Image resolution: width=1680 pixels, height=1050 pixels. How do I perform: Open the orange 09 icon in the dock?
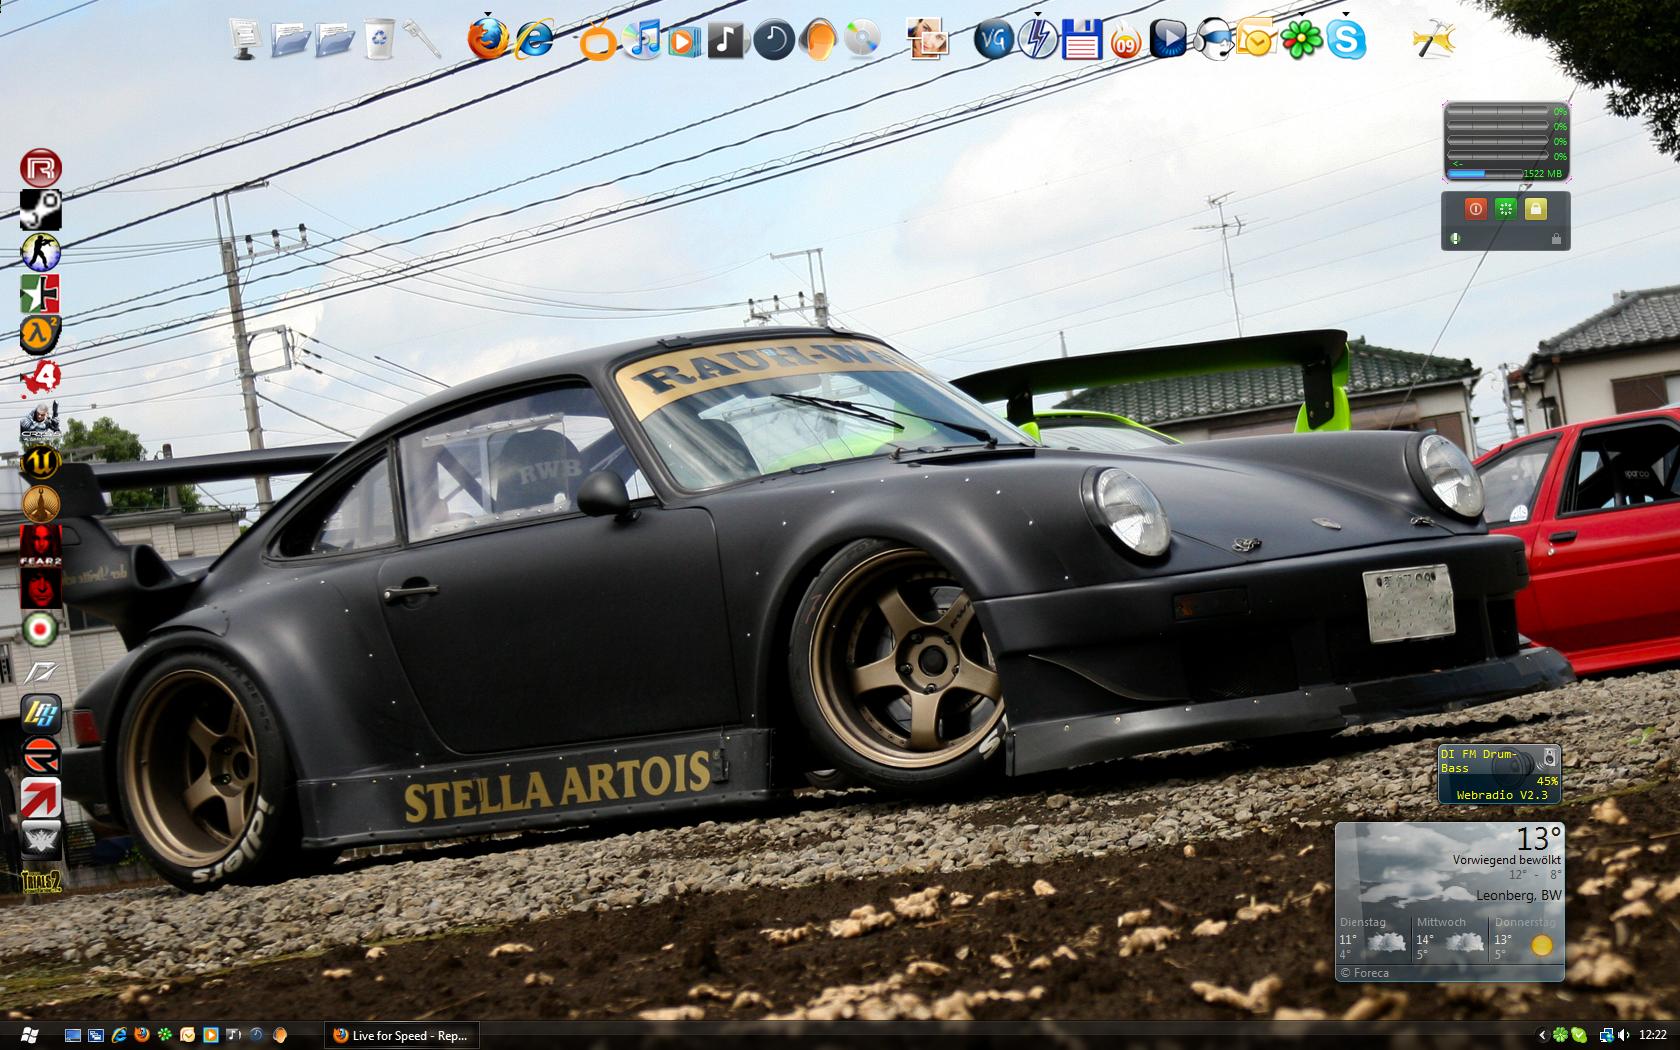[x=1126, y=41]
